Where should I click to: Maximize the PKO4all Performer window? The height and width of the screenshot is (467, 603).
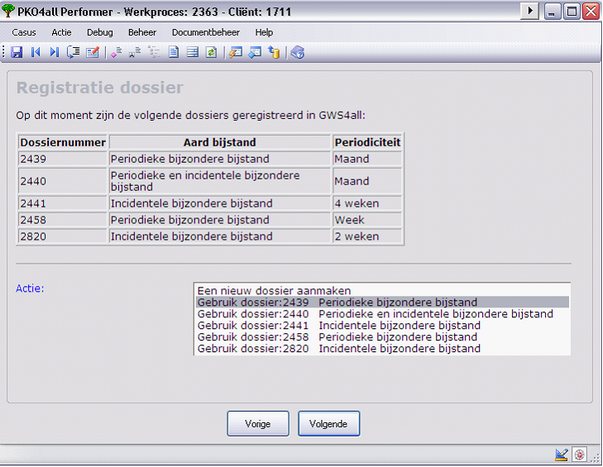click(571, 11)
